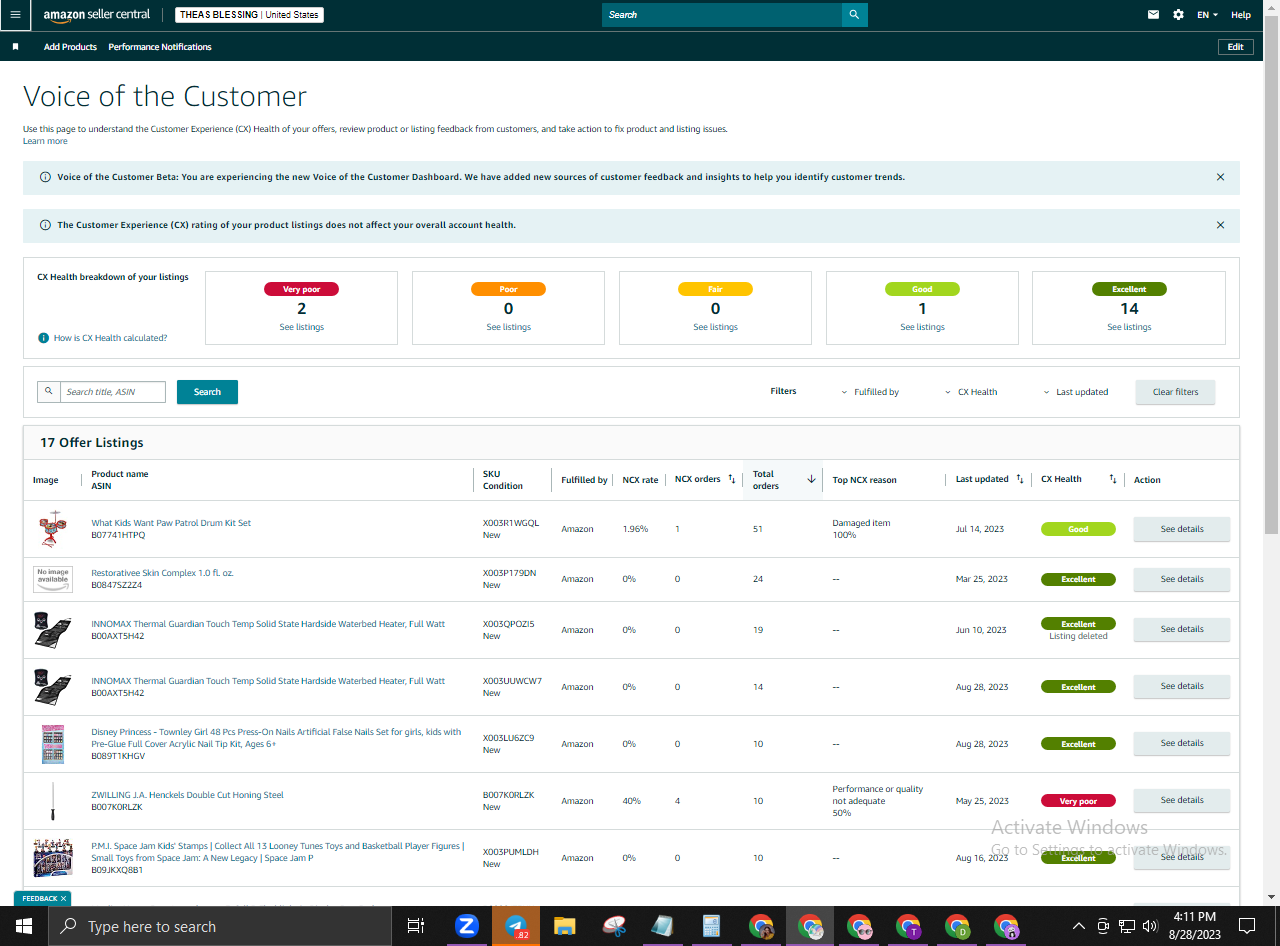Open the Windows Start menu
This screenshot has width=1280, height=946.
click(24, 926)
